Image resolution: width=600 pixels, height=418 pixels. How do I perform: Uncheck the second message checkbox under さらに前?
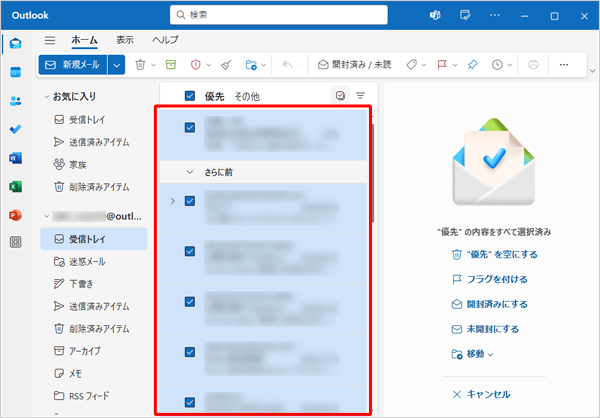tap(190, 251)
